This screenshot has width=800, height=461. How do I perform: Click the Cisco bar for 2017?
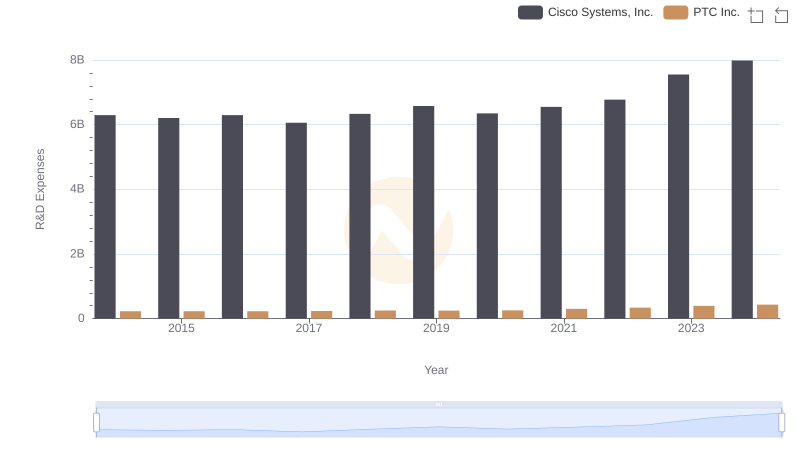coord(296,220)
